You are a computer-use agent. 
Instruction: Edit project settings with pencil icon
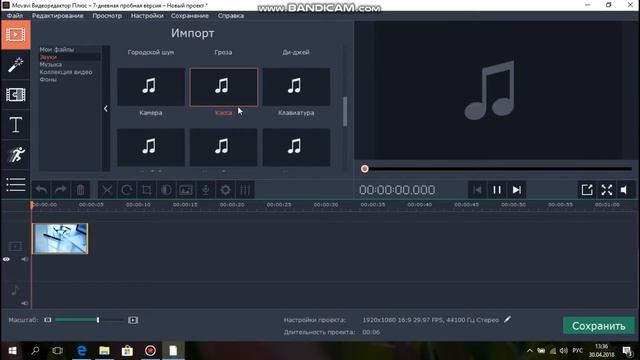click(x=507, y=320)
